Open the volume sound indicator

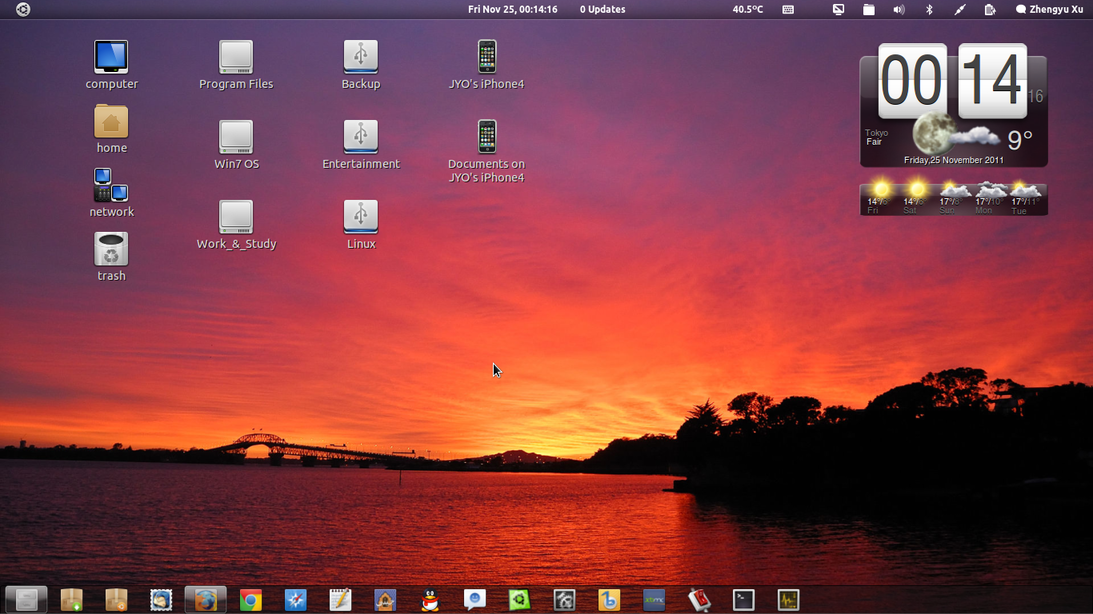click(x=898, y=9)
